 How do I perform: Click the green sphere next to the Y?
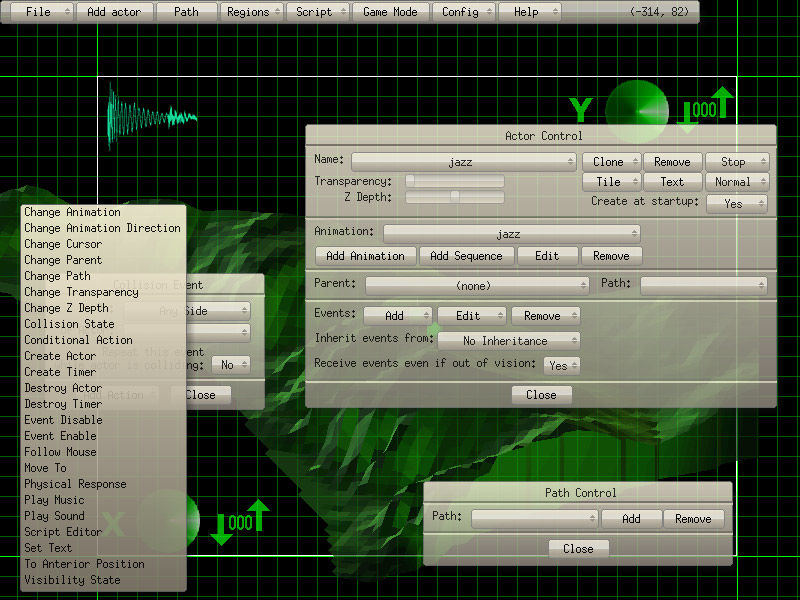637,110
